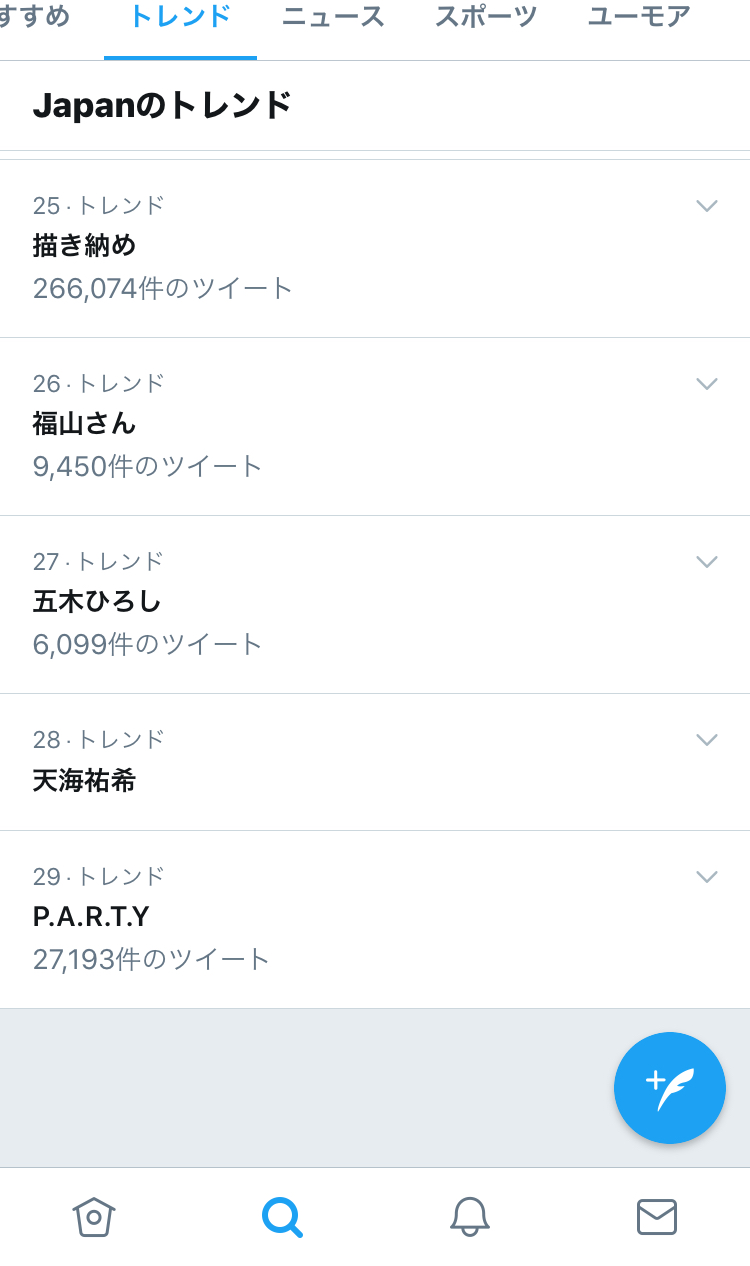Open Messages envelope icon

(657, 1216)
